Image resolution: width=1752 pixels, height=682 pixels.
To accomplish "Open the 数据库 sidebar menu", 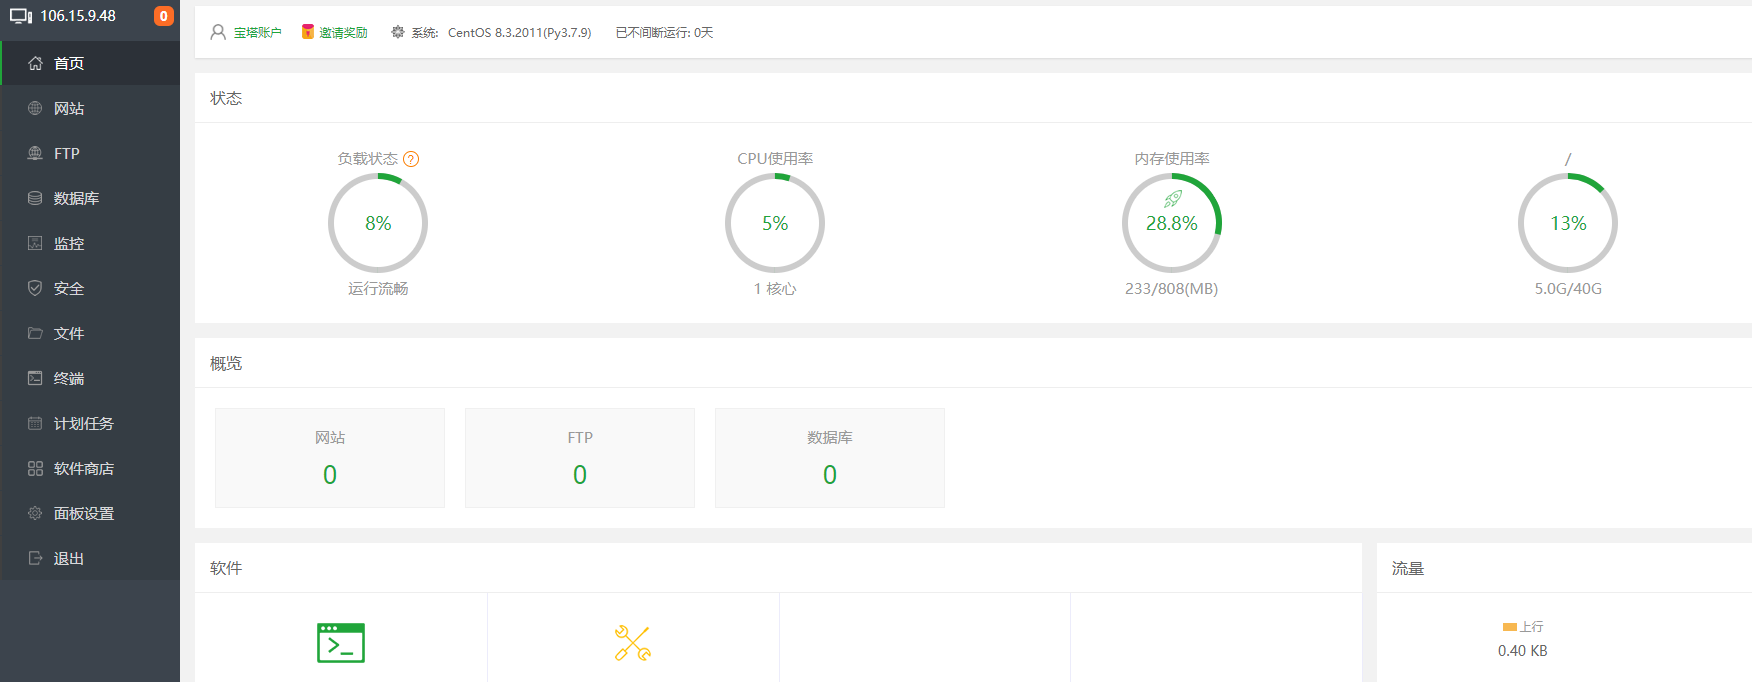I will [x=76, y=198].
